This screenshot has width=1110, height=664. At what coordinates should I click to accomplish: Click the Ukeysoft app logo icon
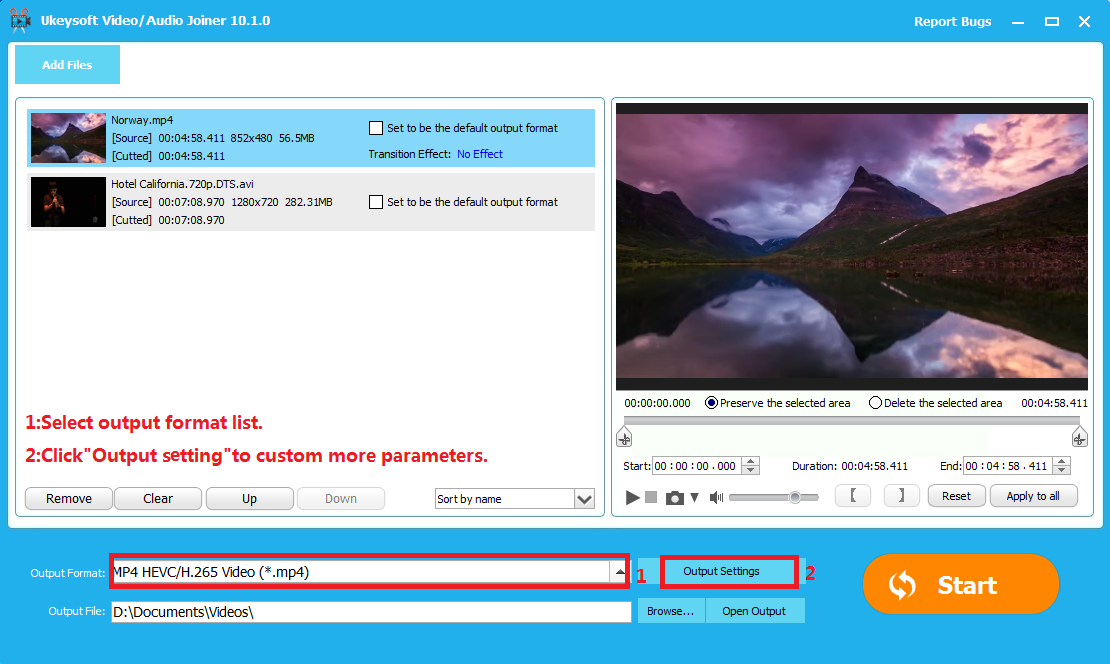pyautogui.click(x=20, y=21)
